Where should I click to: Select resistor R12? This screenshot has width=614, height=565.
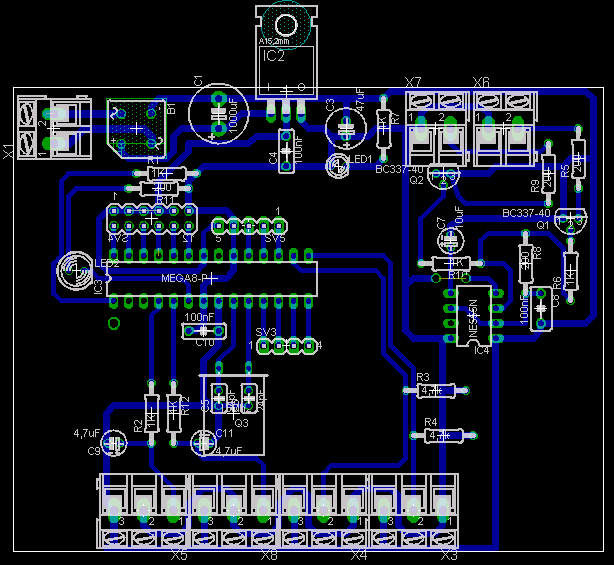(x=174, y=413)
